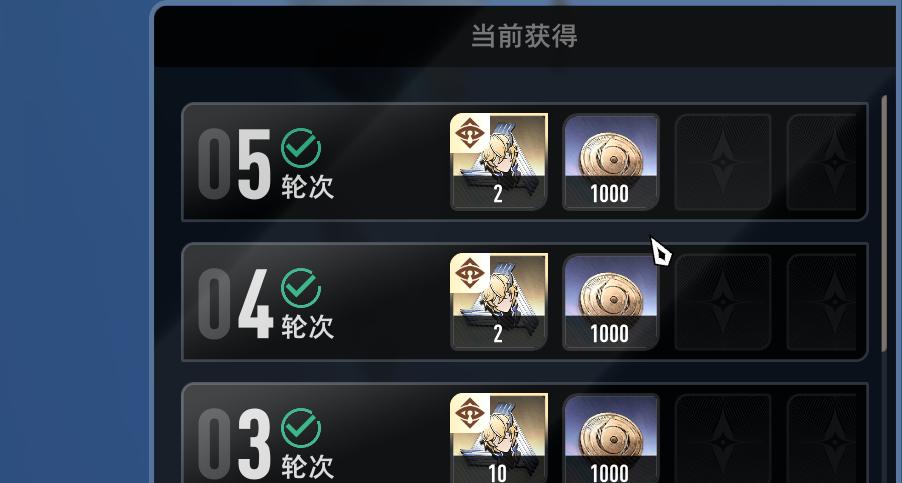The image size is (902, 483).
Task: Click the first empty reward slot in round 03
Action: click(x=723, y=438)
